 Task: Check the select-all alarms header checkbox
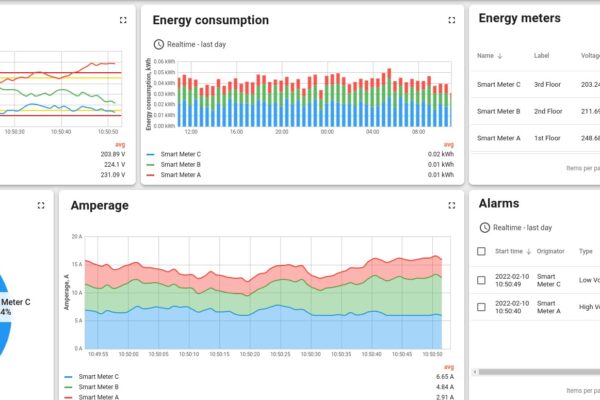tap(482, 251)
